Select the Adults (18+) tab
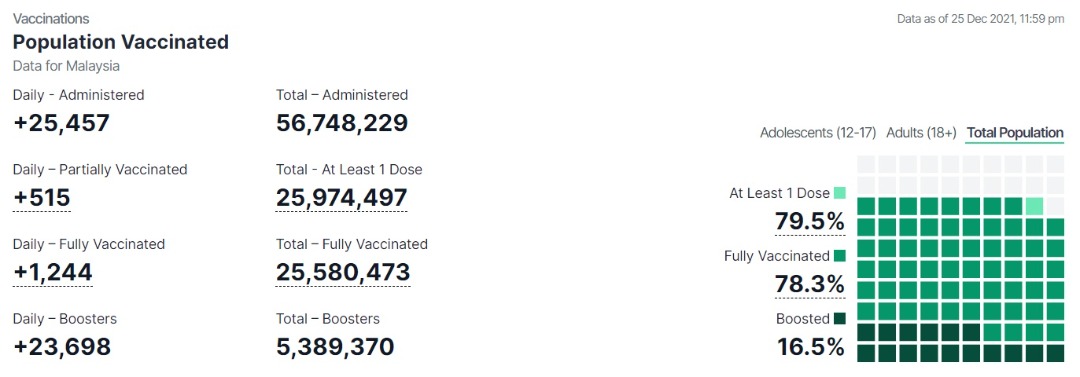Image resolution: width=1080 pixels, height=377 pixels. point(921,132)
